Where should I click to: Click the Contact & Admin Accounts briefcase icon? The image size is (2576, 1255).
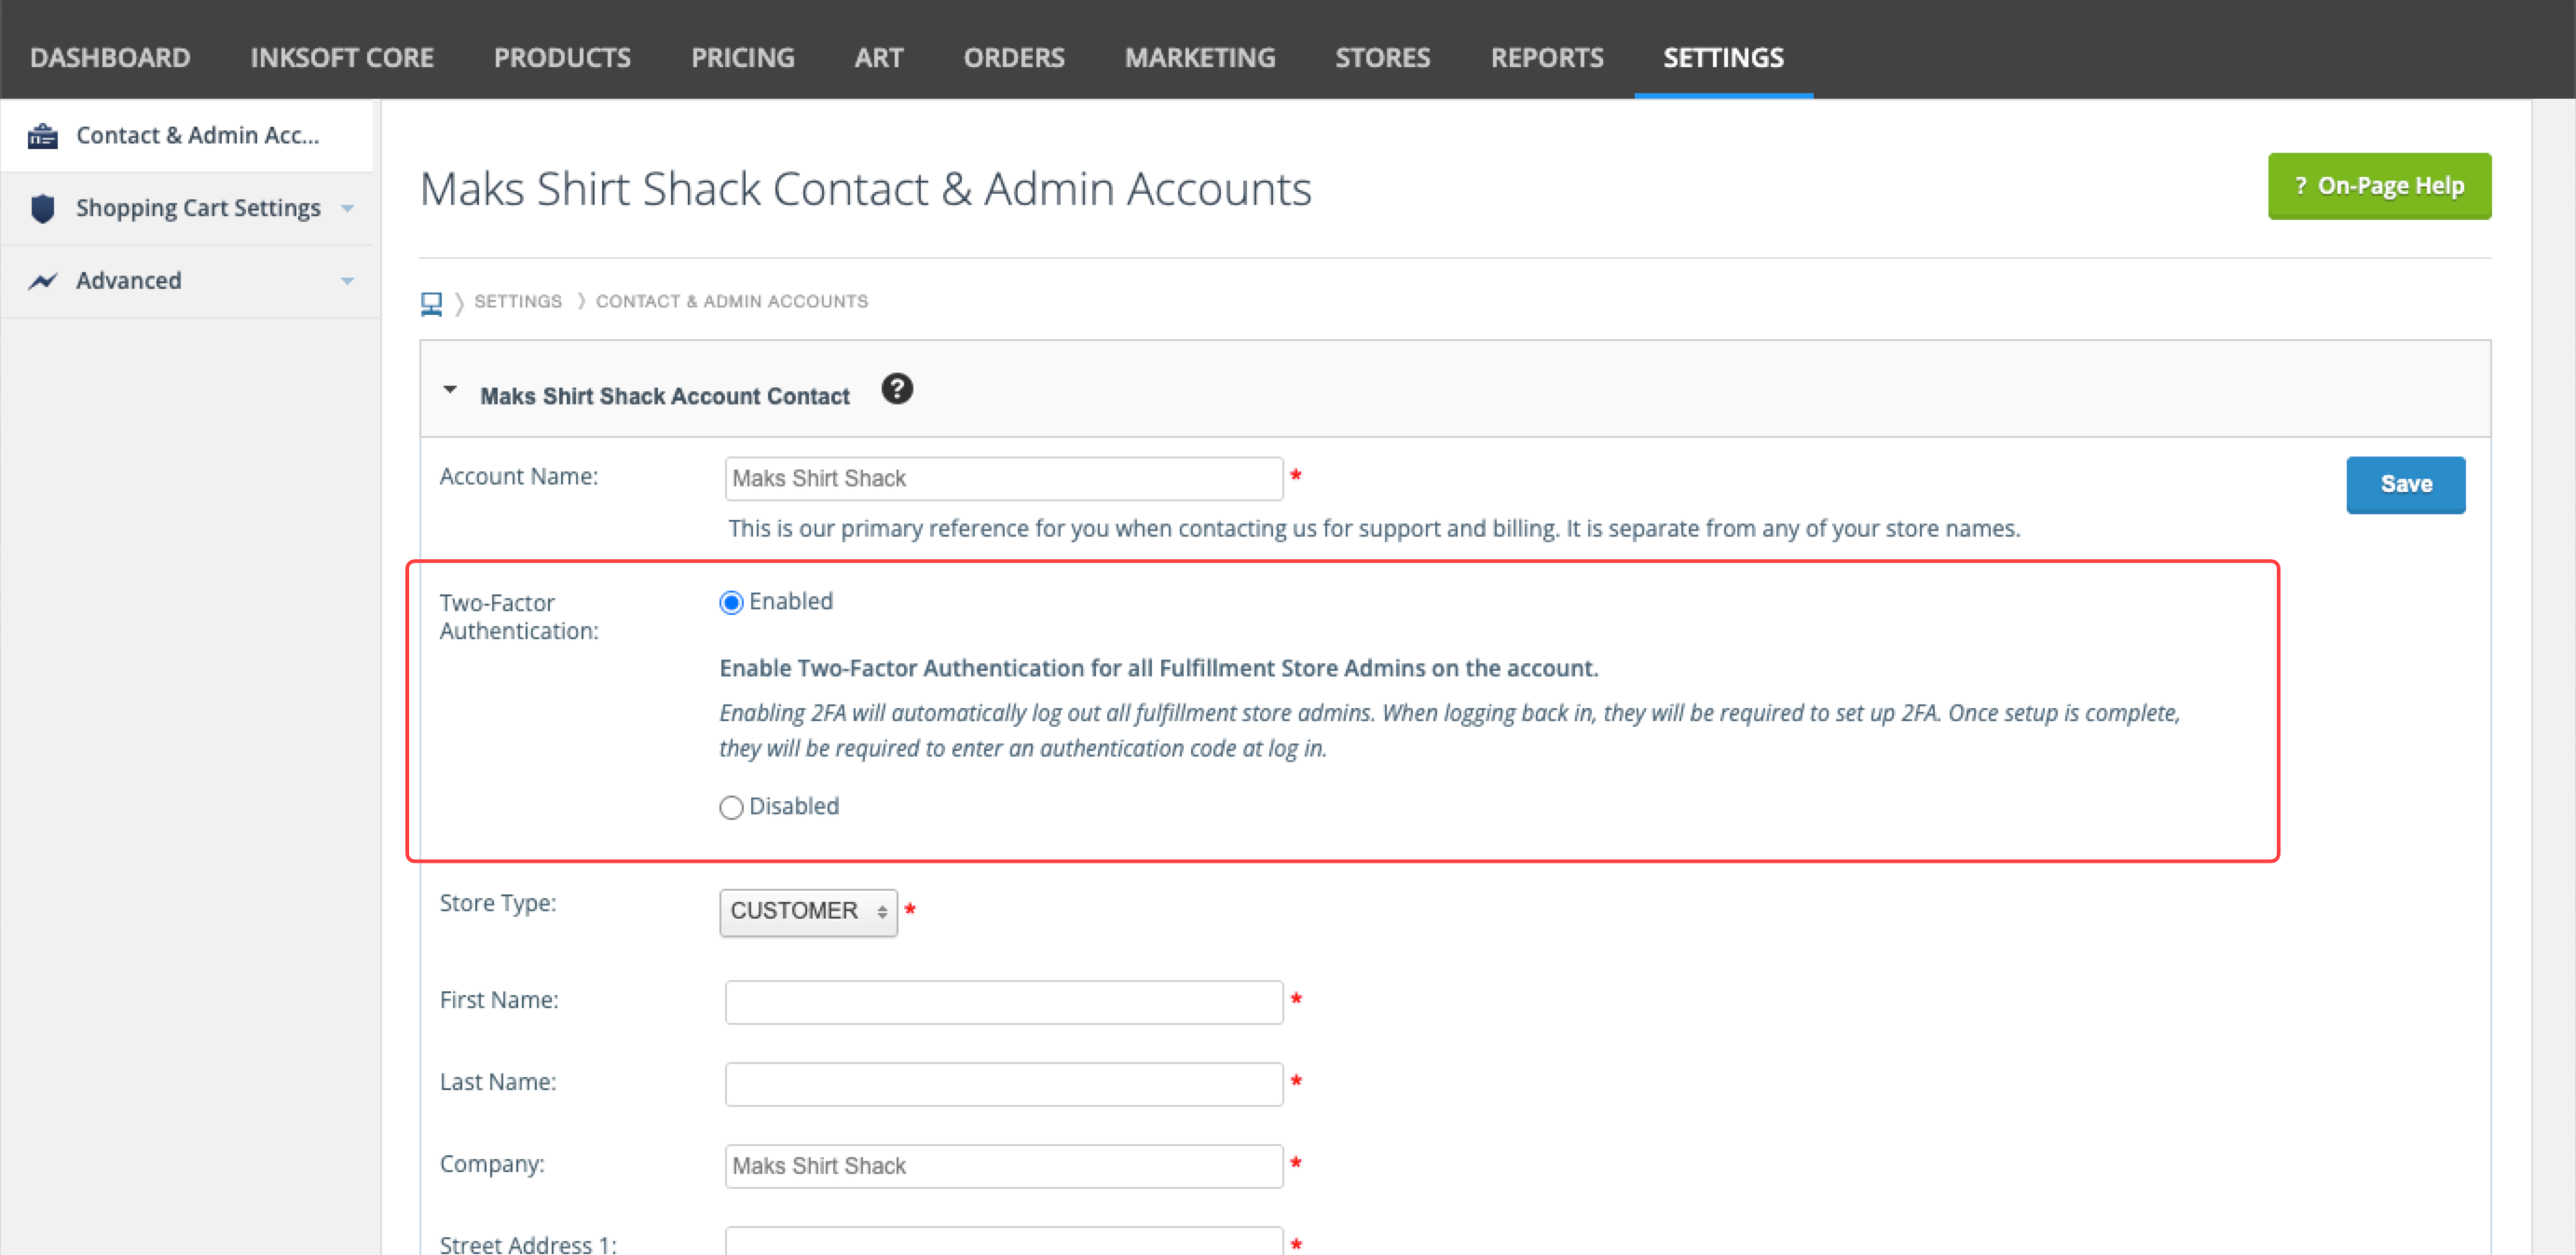coord(42,135)
